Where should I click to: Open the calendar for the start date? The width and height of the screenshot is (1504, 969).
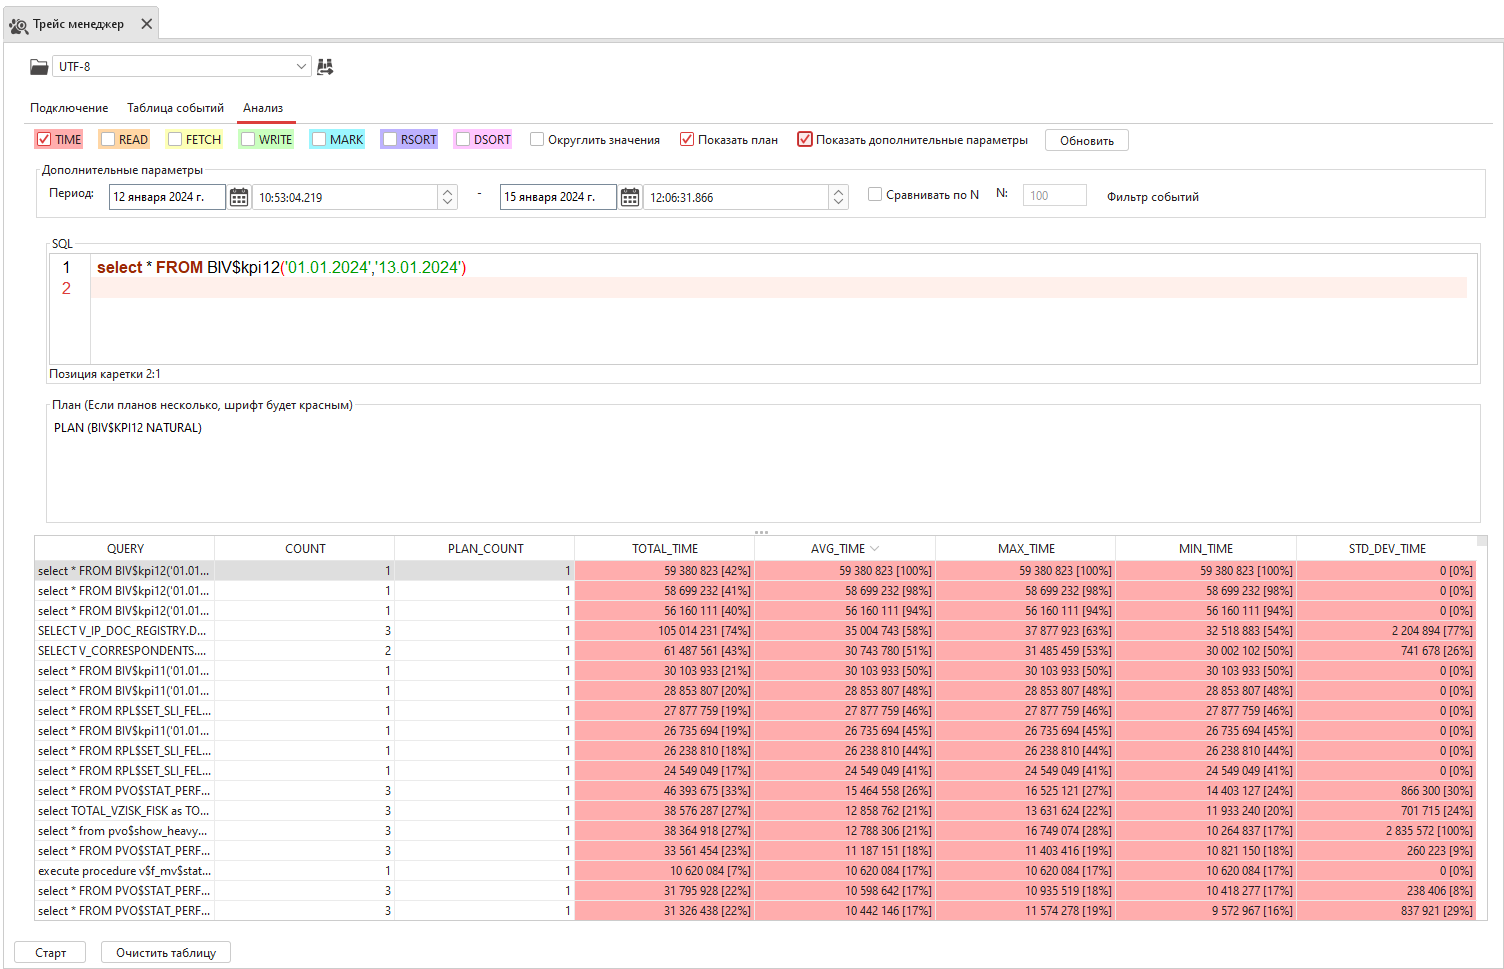point(239,196)
